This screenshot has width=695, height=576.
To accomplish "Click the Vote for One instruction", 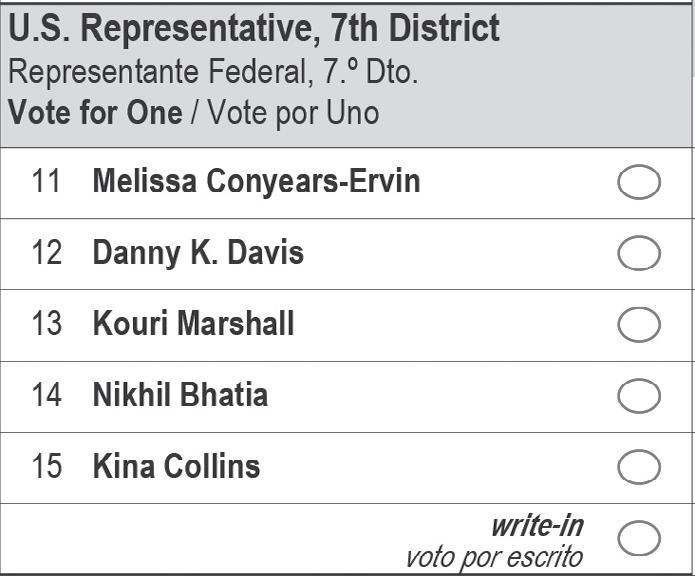I will point(95,113).
